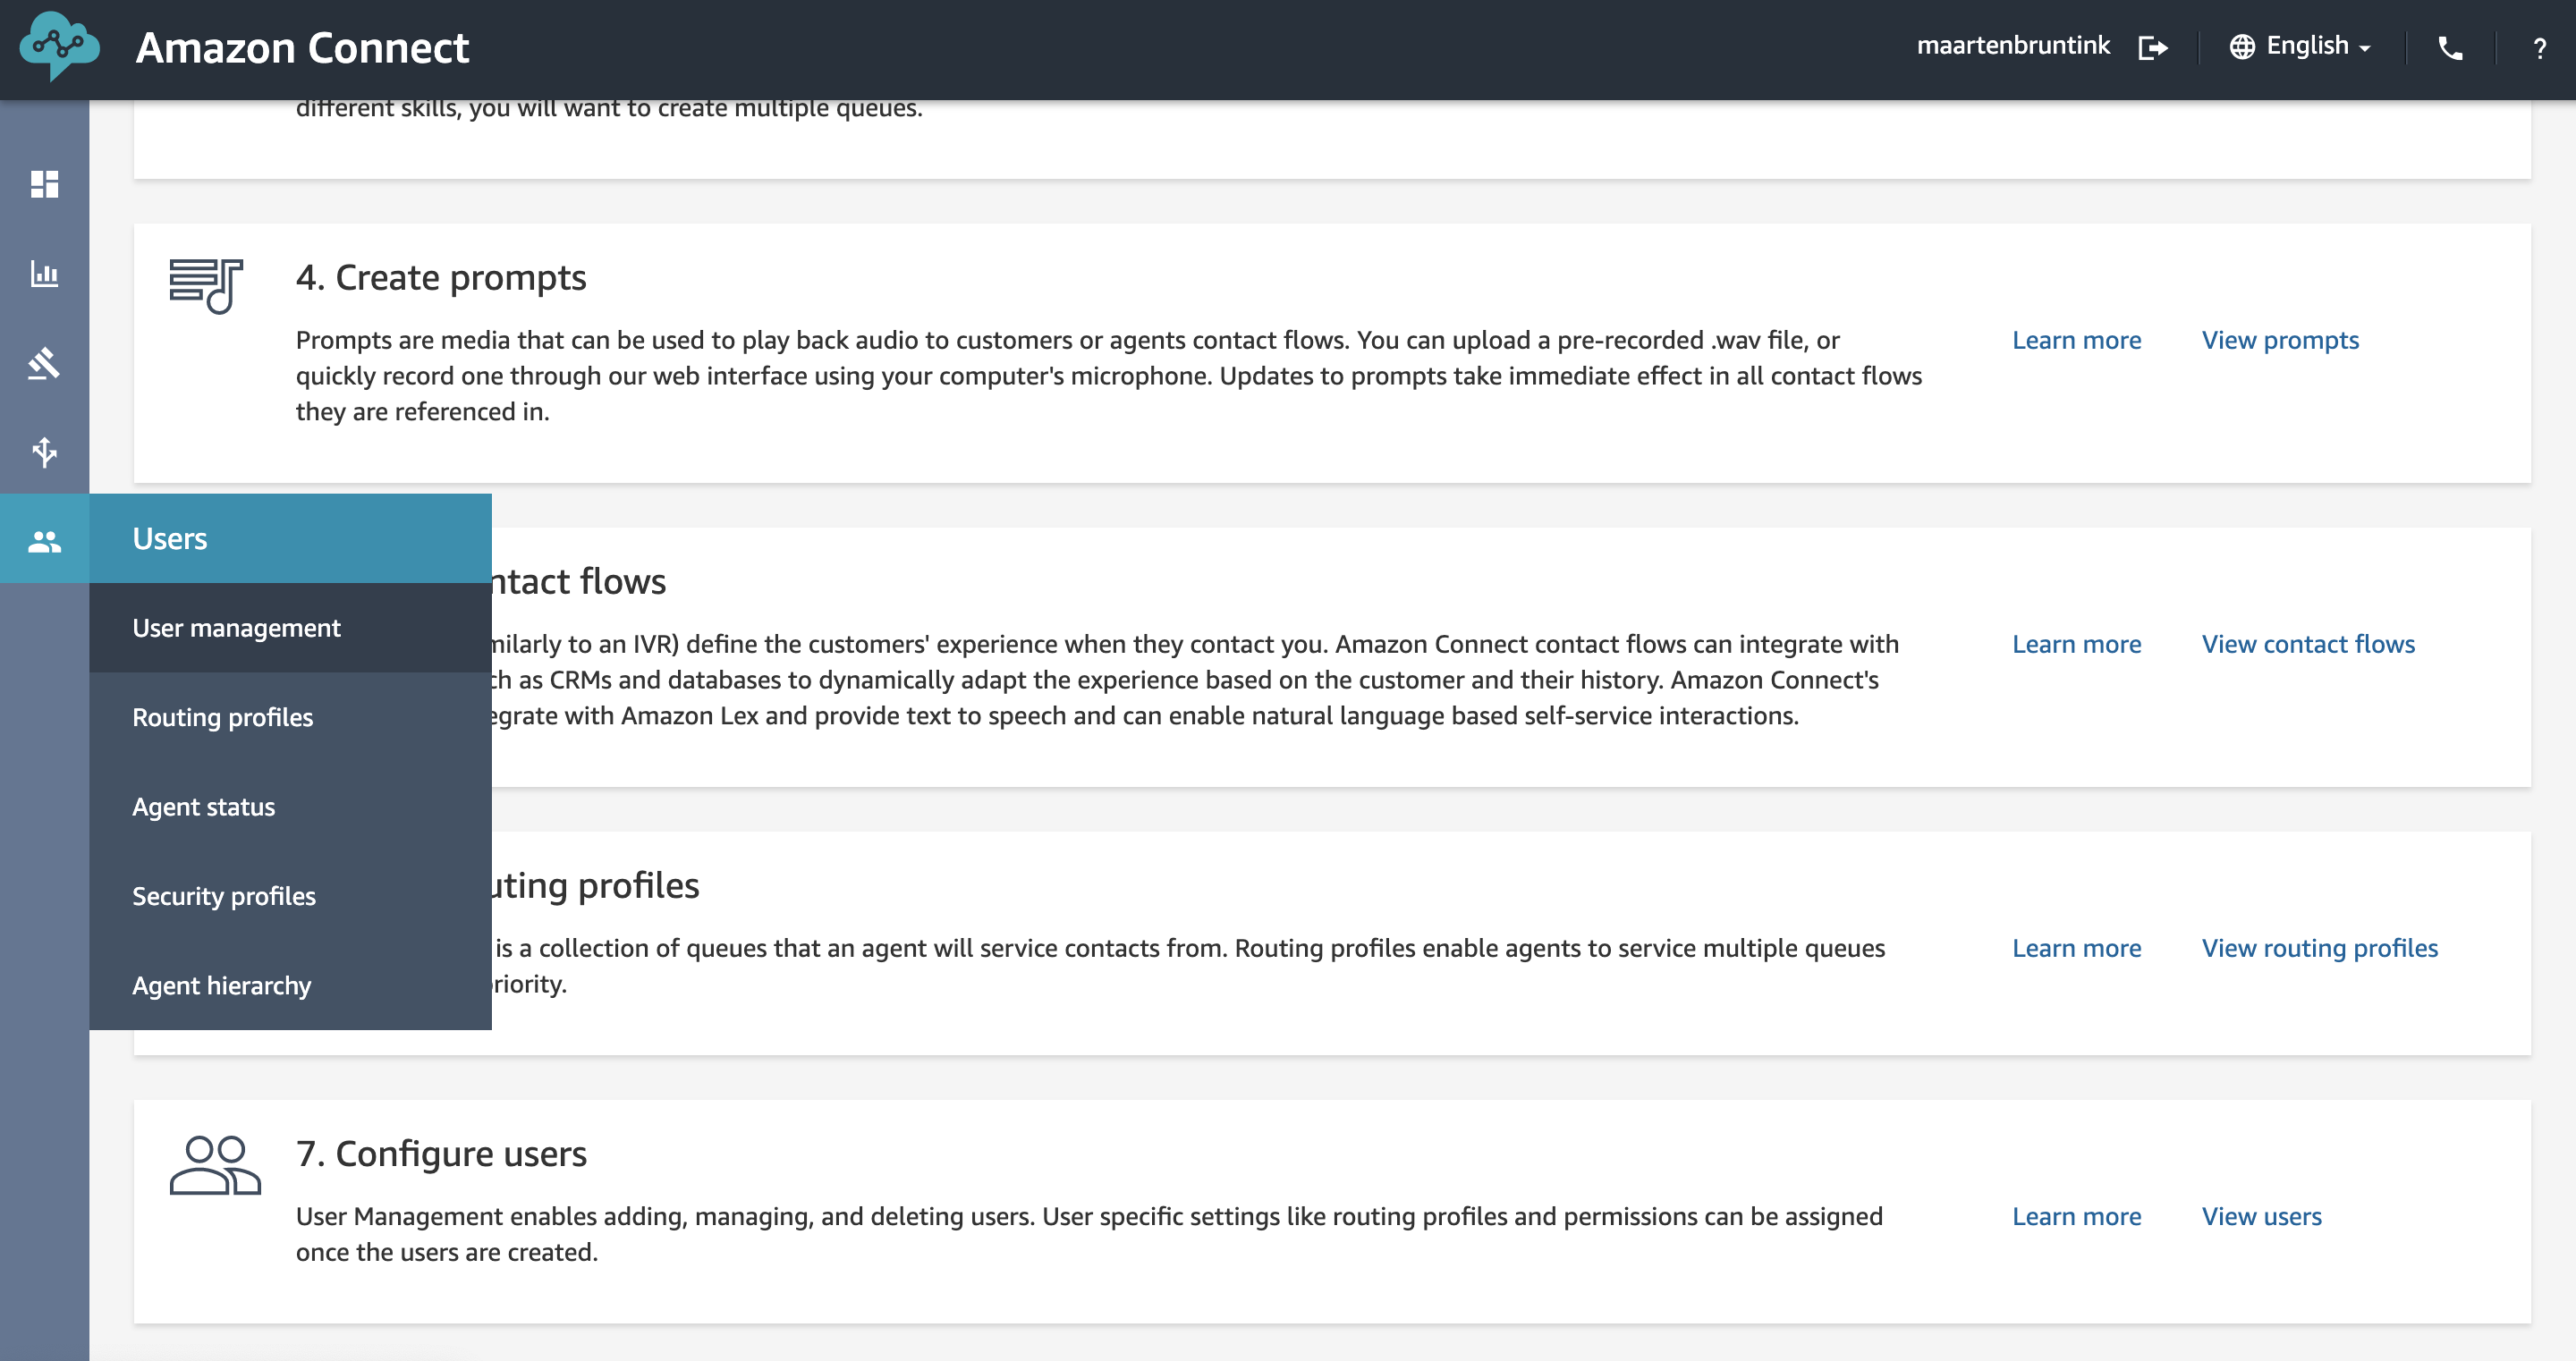The height and width of the screenshot is (1361, 2576).
Task: Open the View routing profiles link
Action: [x=2320, y=948]
